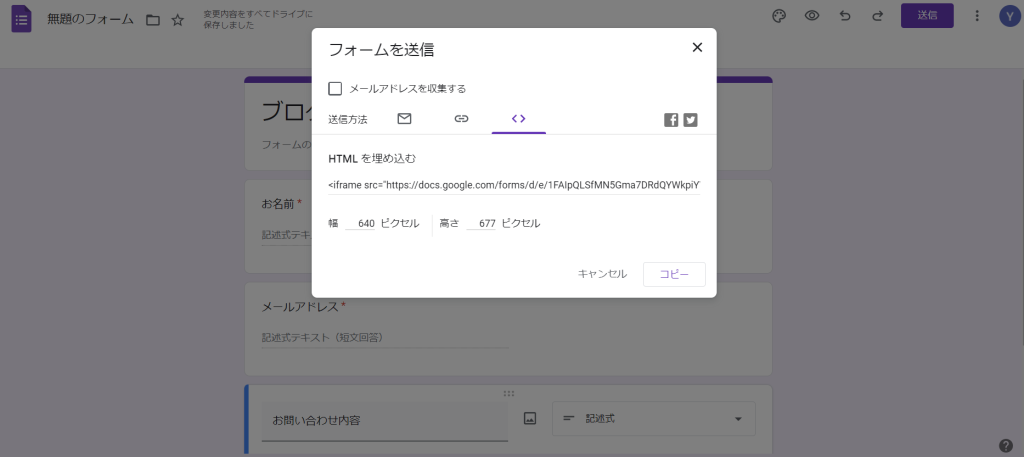The width and height of the screenshot is (1024, 457).
Task: Share the form via Facebook icon
Action: 671,120
